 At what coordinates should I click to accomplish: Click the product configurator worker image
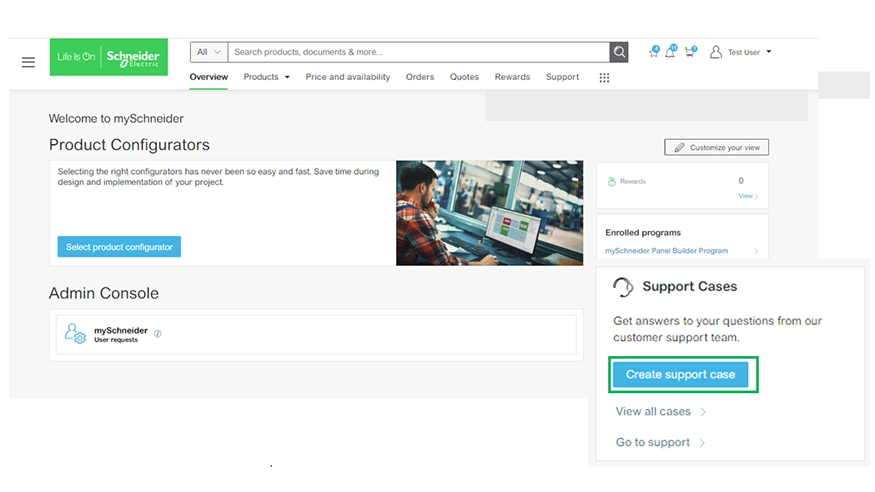(x=489, y=213)
